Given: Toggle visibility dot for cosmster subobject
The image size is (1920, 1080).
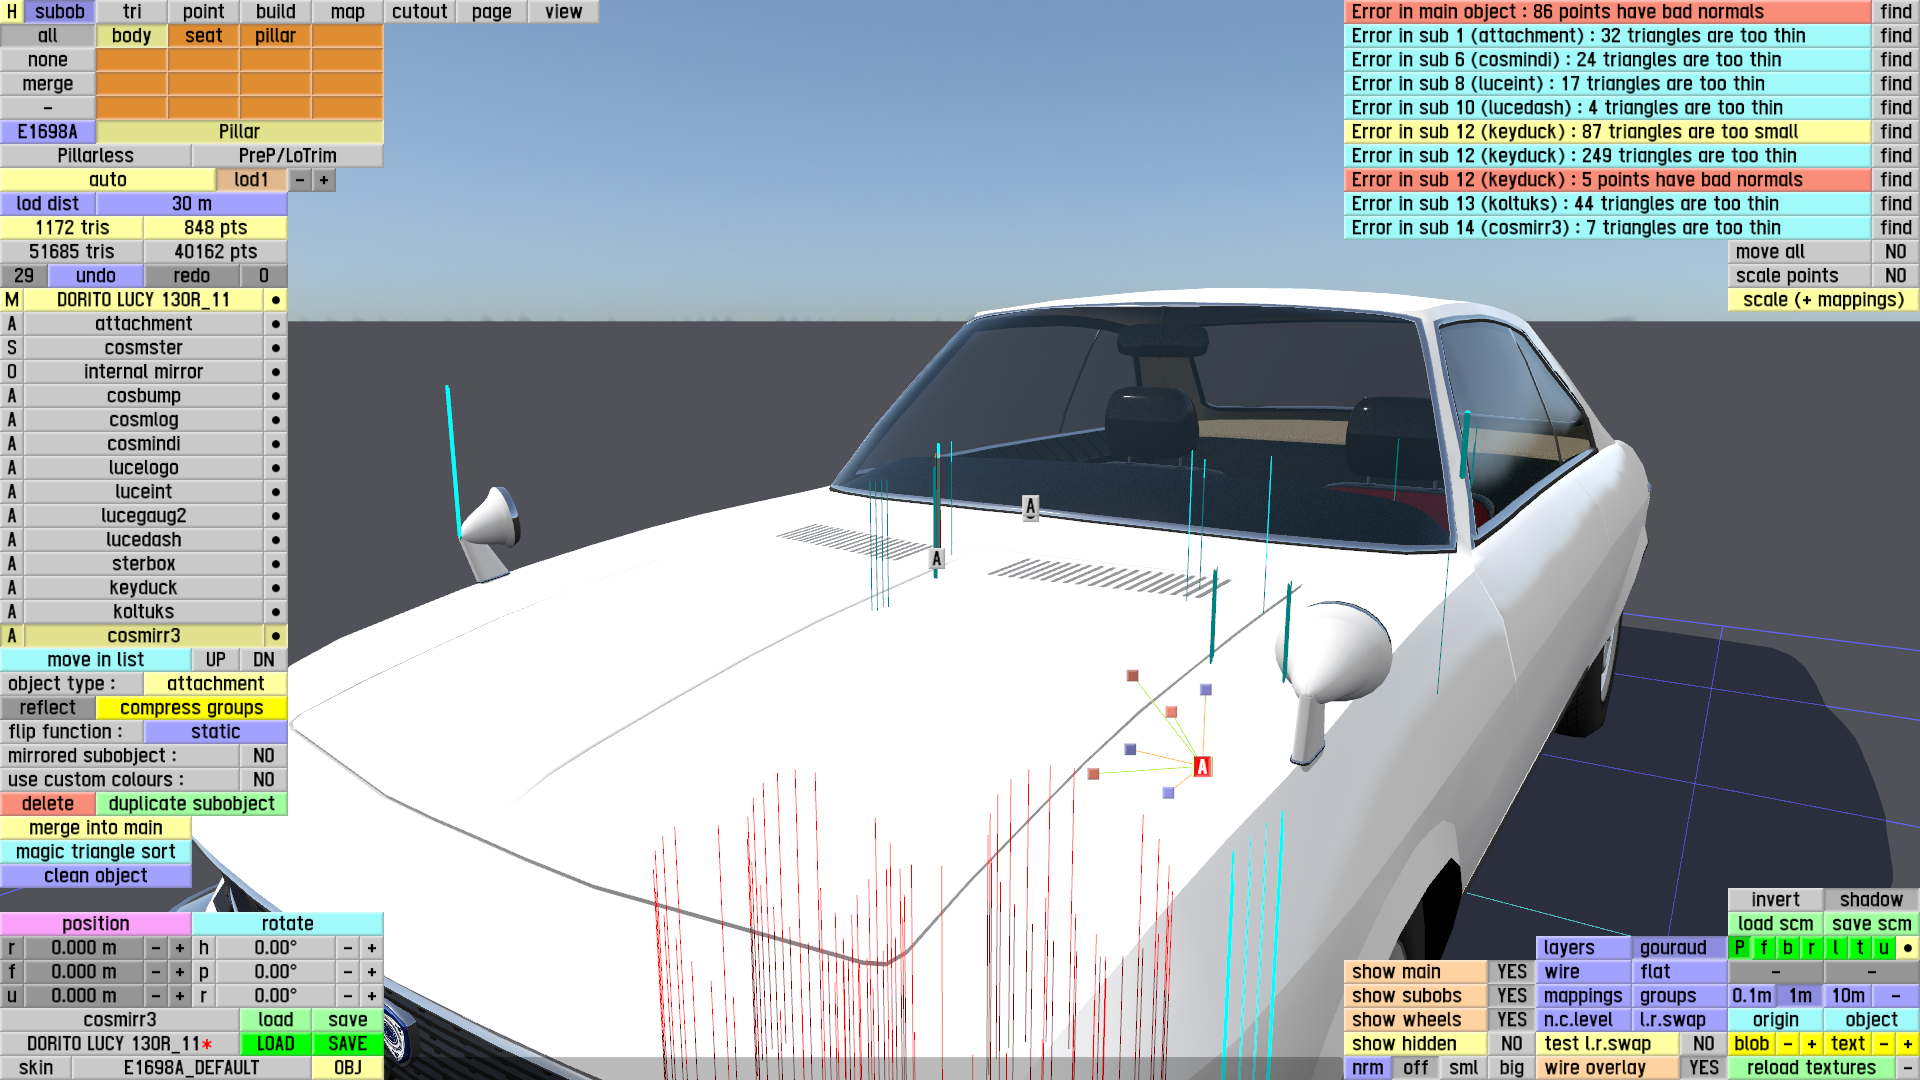Looking at the screenshot, I should tap(275, 348).
